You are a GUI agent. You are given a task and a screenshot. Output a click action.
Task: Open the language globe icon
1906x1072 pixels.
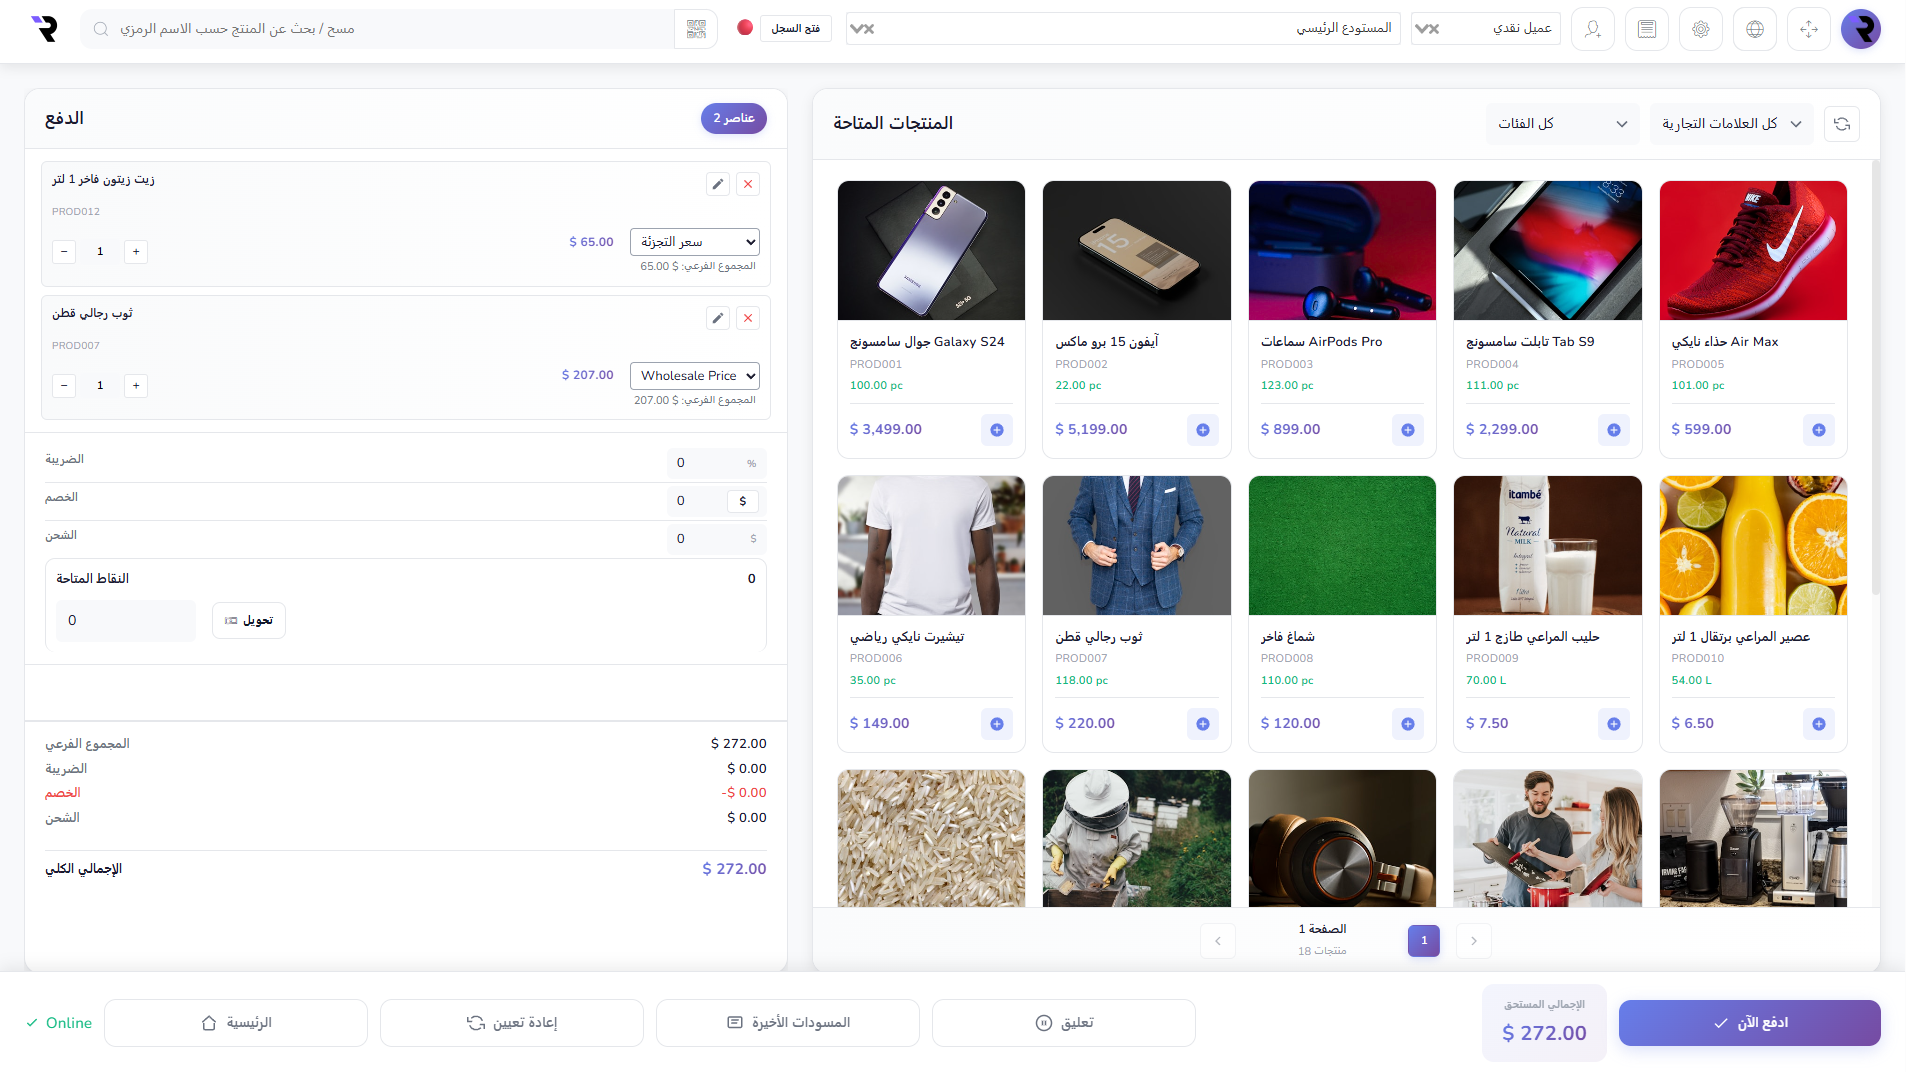tap(1754, 29)
